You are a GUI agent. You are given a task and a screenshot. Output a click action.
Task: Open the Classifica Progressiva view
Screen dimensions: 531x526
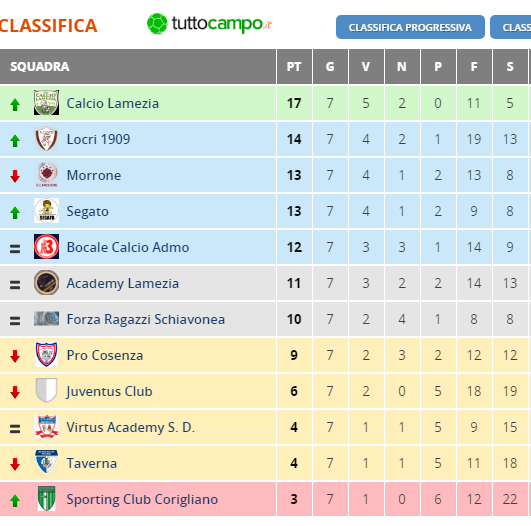point(410,27)
